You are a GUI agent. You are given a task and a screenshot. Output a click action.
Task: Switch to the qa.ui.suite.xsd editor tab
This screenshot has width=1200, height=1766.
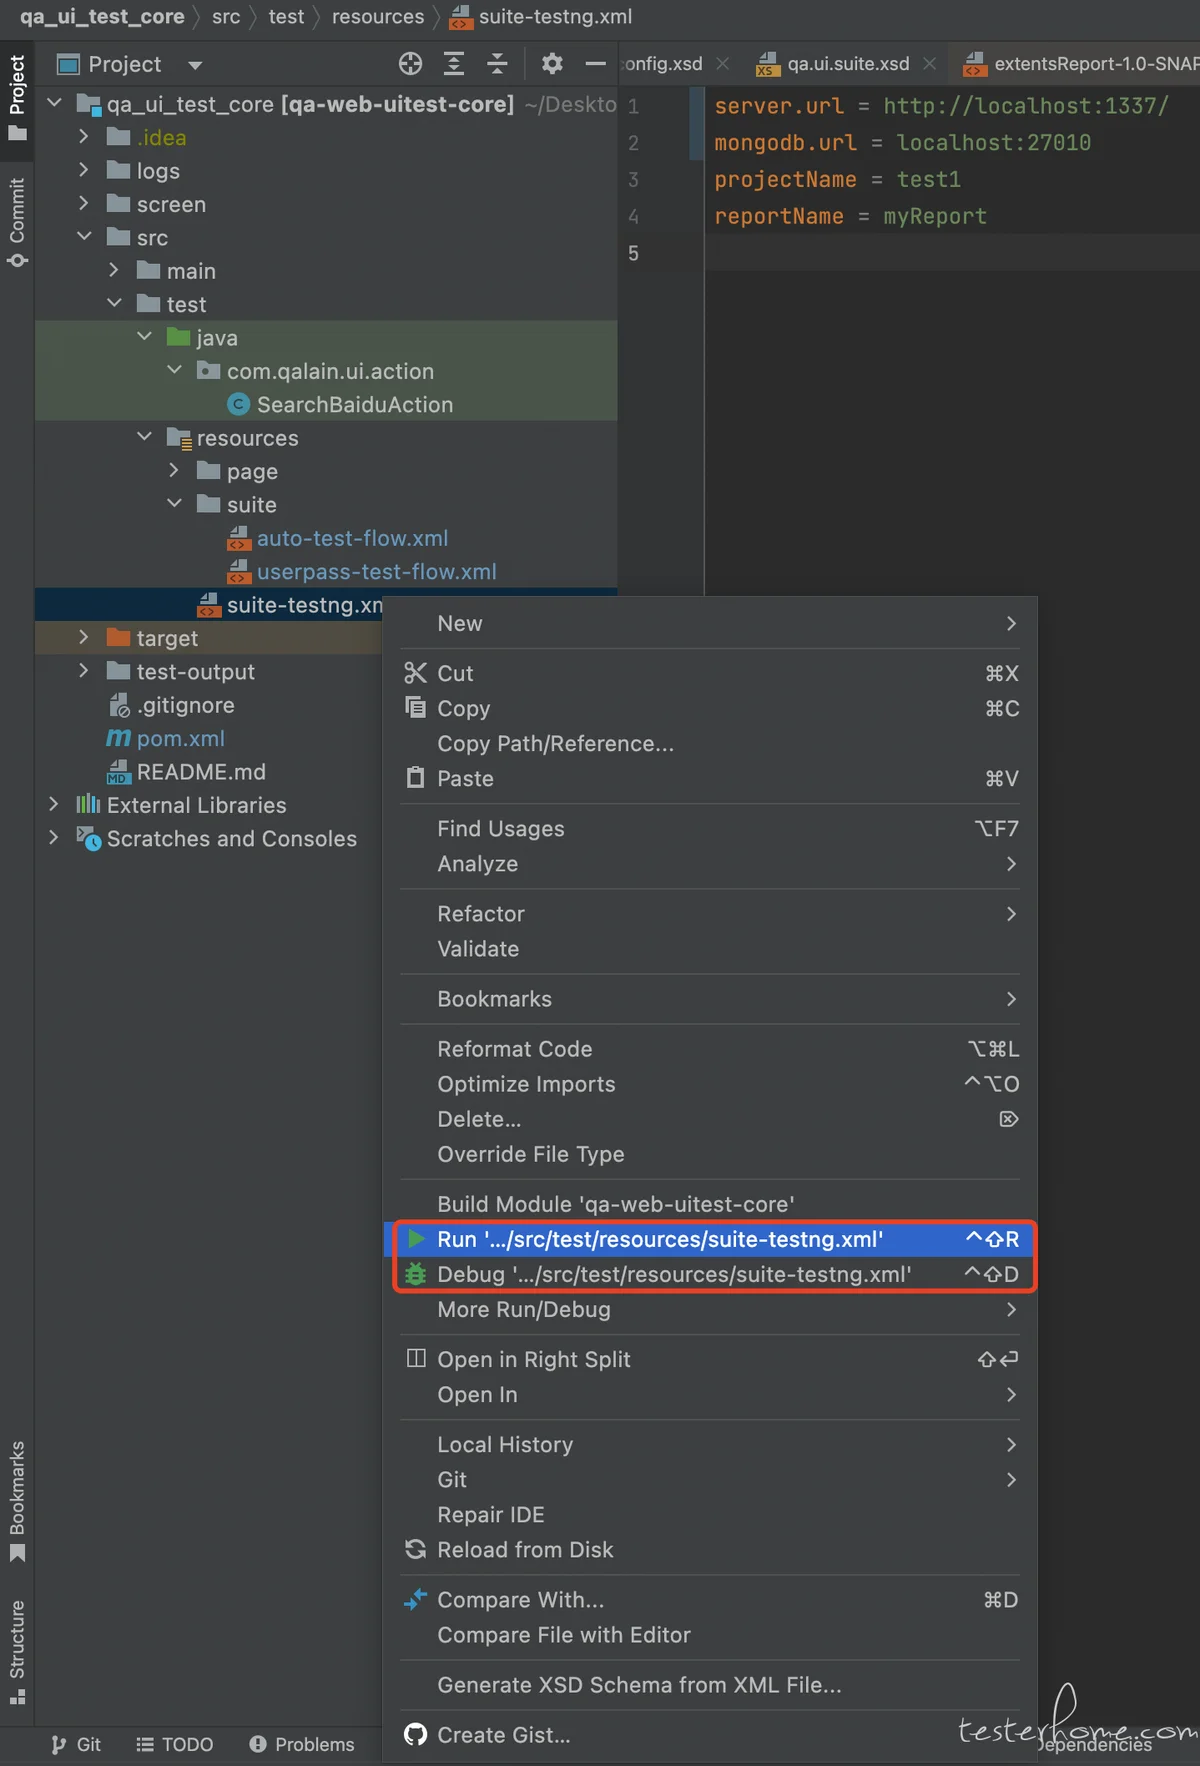pyautogui.click(x=847, y=64)
